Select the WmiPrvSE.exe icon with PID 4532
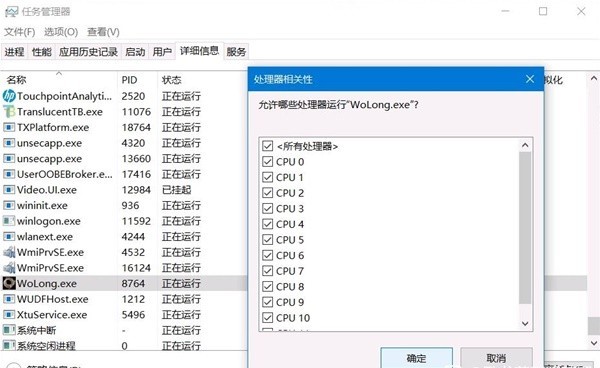This screenshot has height=368, width=600. pyautogui.click(x=9, y=252)
